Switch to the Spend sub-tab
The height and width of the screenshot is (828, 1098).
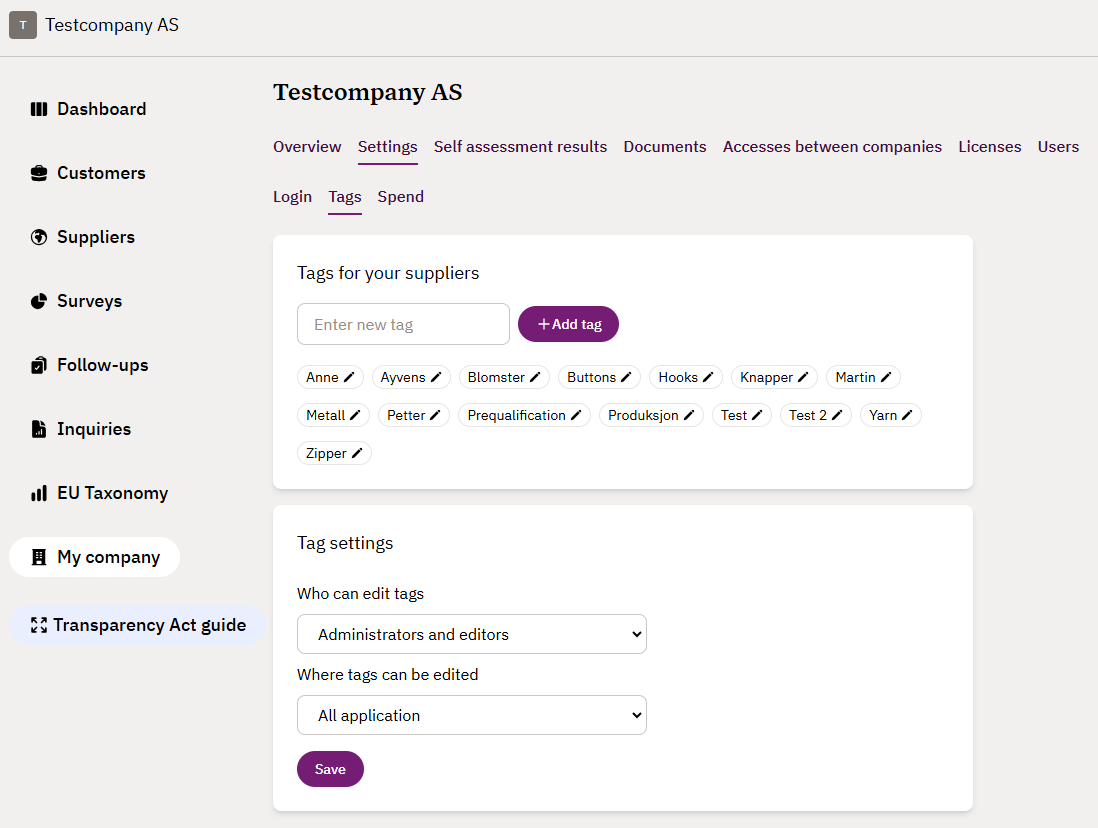point(400,197)
